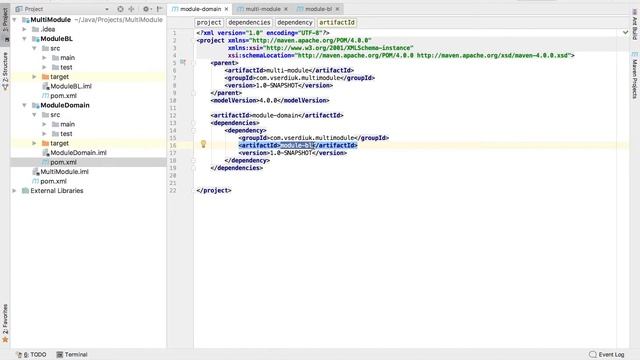Open the TODO tool window
The height and width of the screenshot is (360, 640).
[x=32, y=354]
